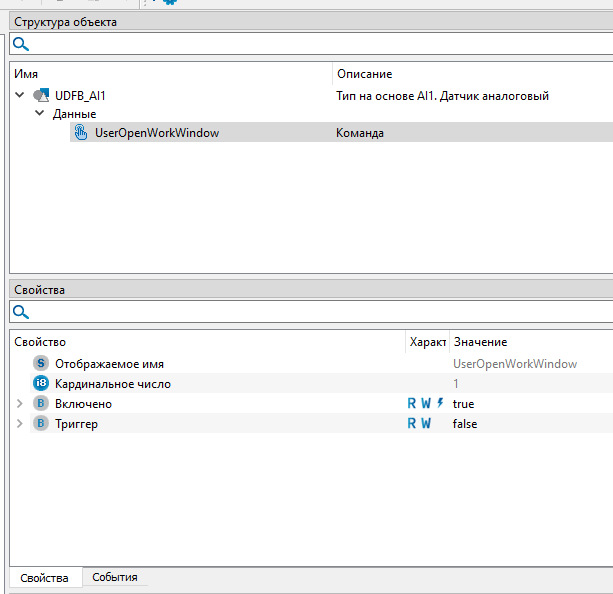Collapse the UDFB_AI1 tree node
The image size is (613, 594).
[x=20, y=96]
